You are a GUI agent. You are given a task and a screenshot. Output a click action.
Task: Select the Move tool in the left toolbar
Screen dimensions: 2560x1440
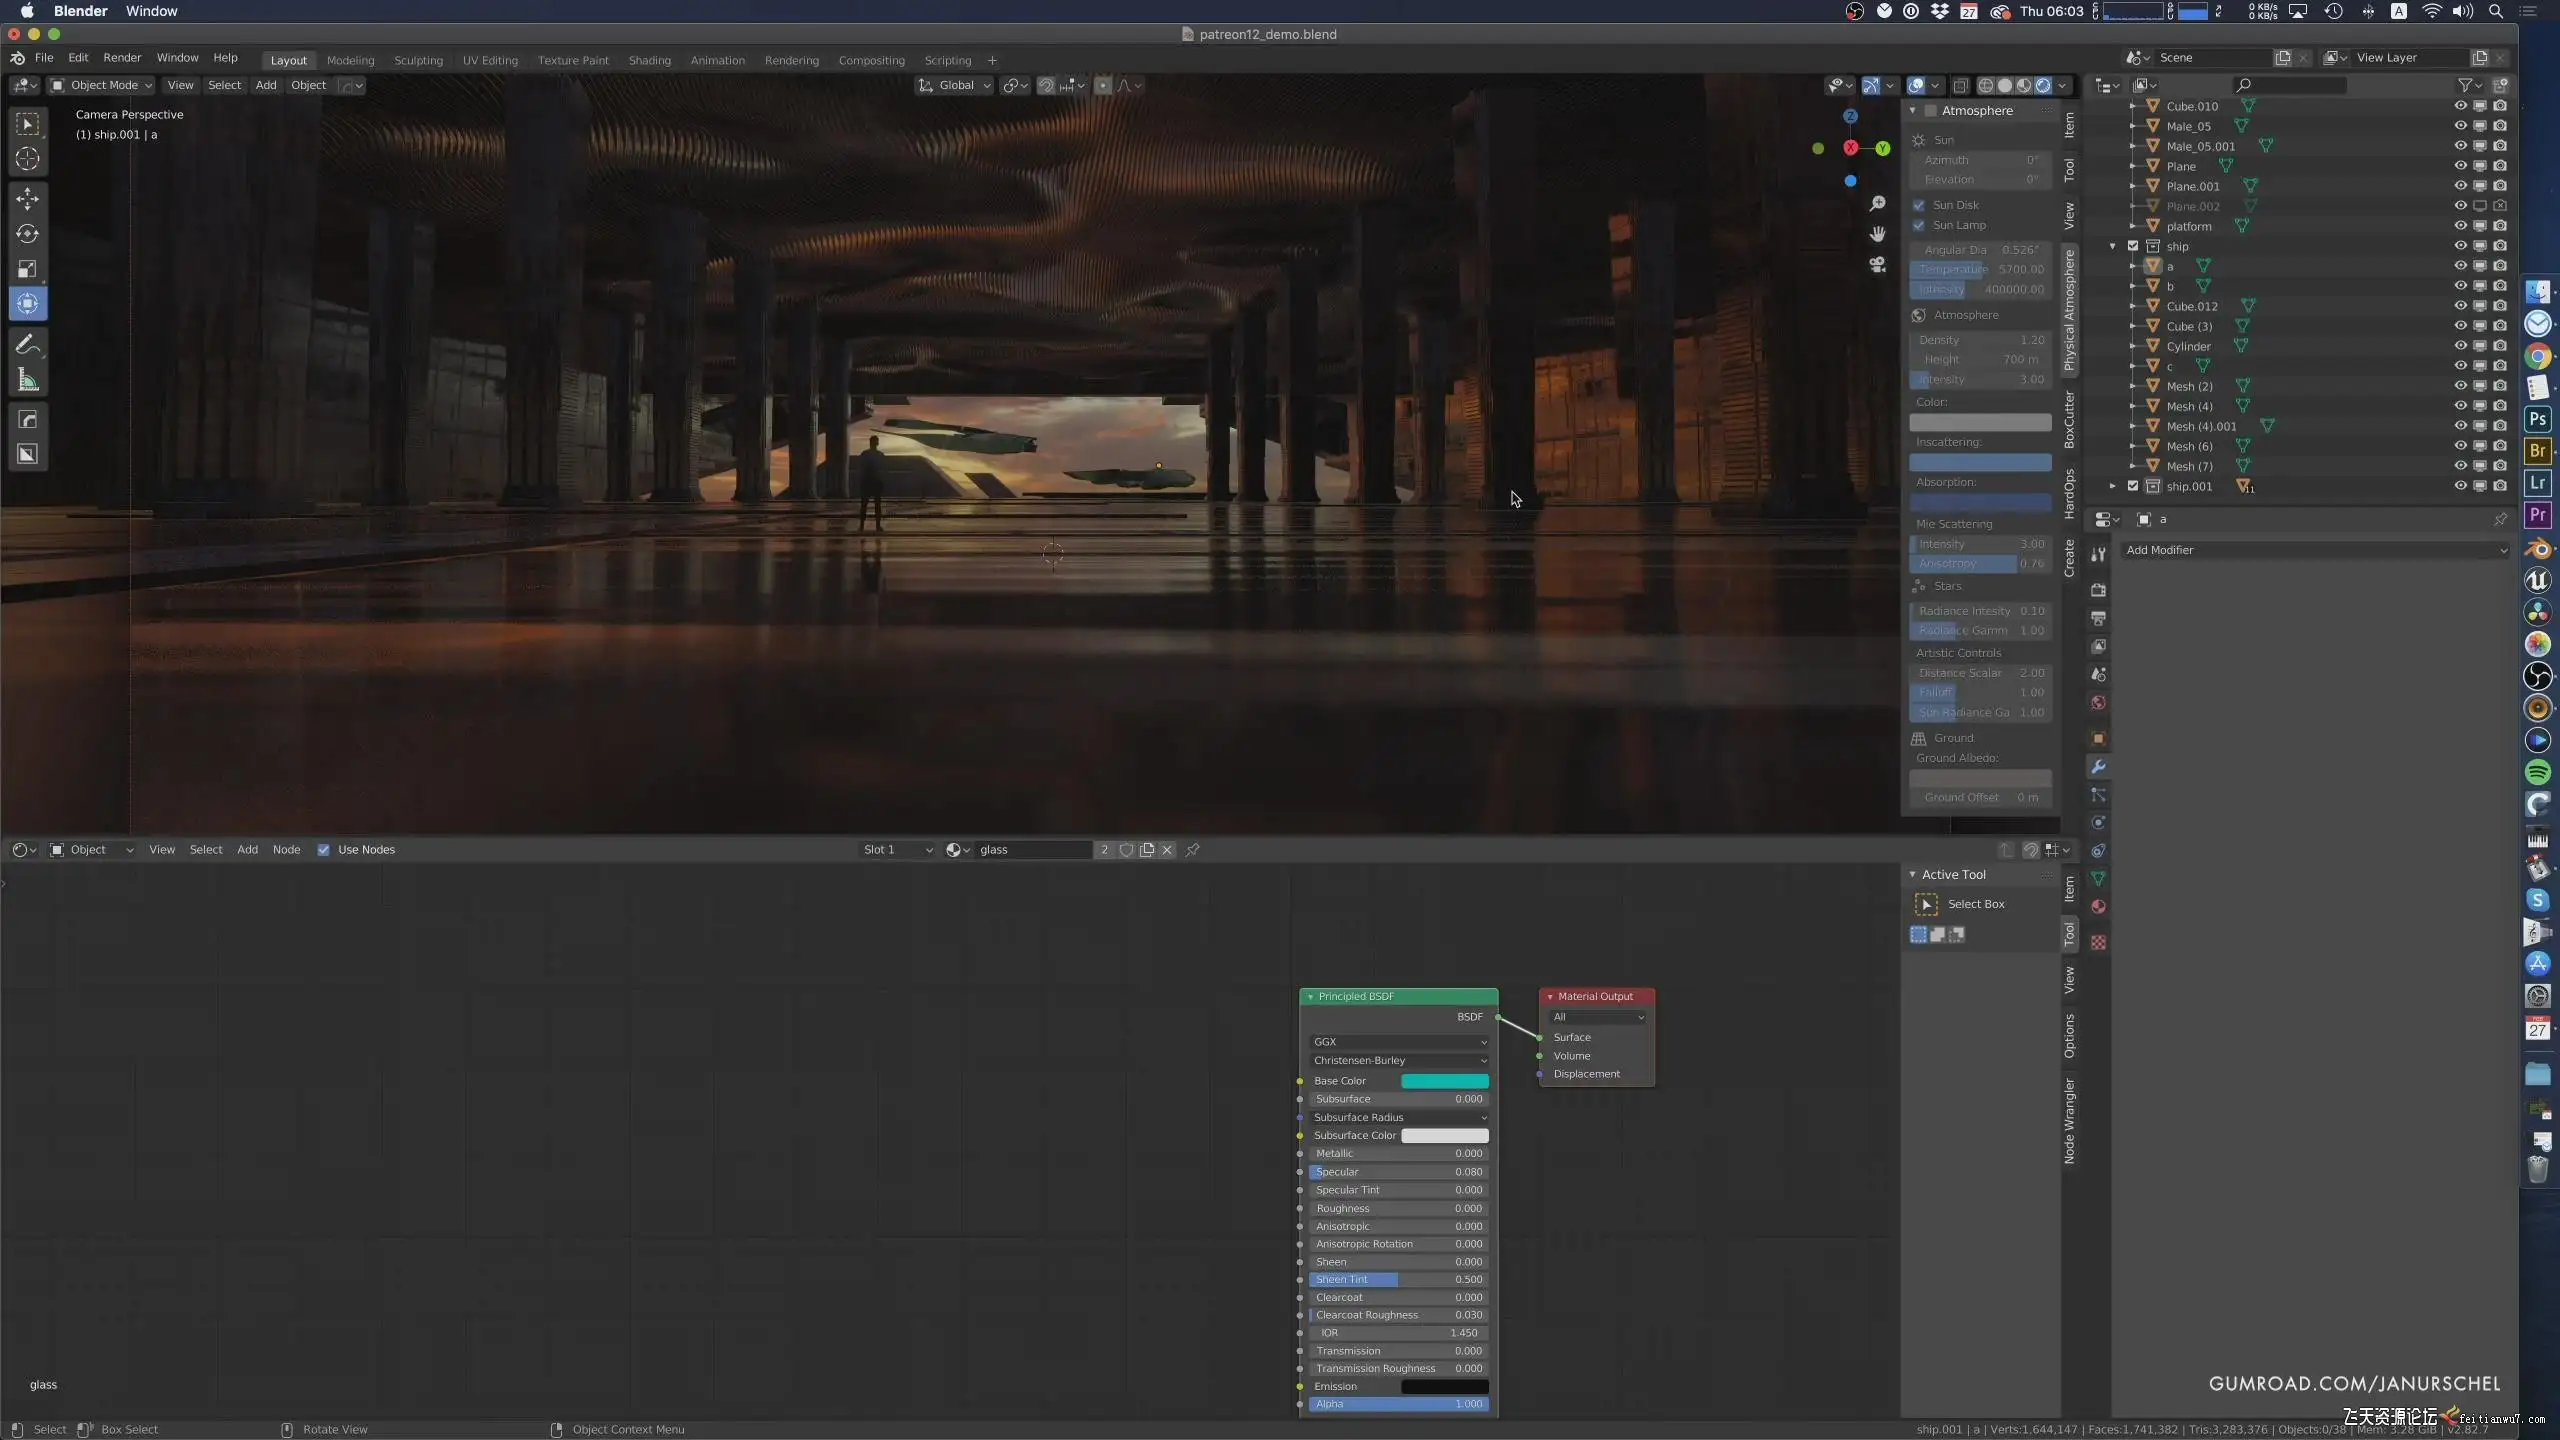pyautogui.click(x=28, y=198)
